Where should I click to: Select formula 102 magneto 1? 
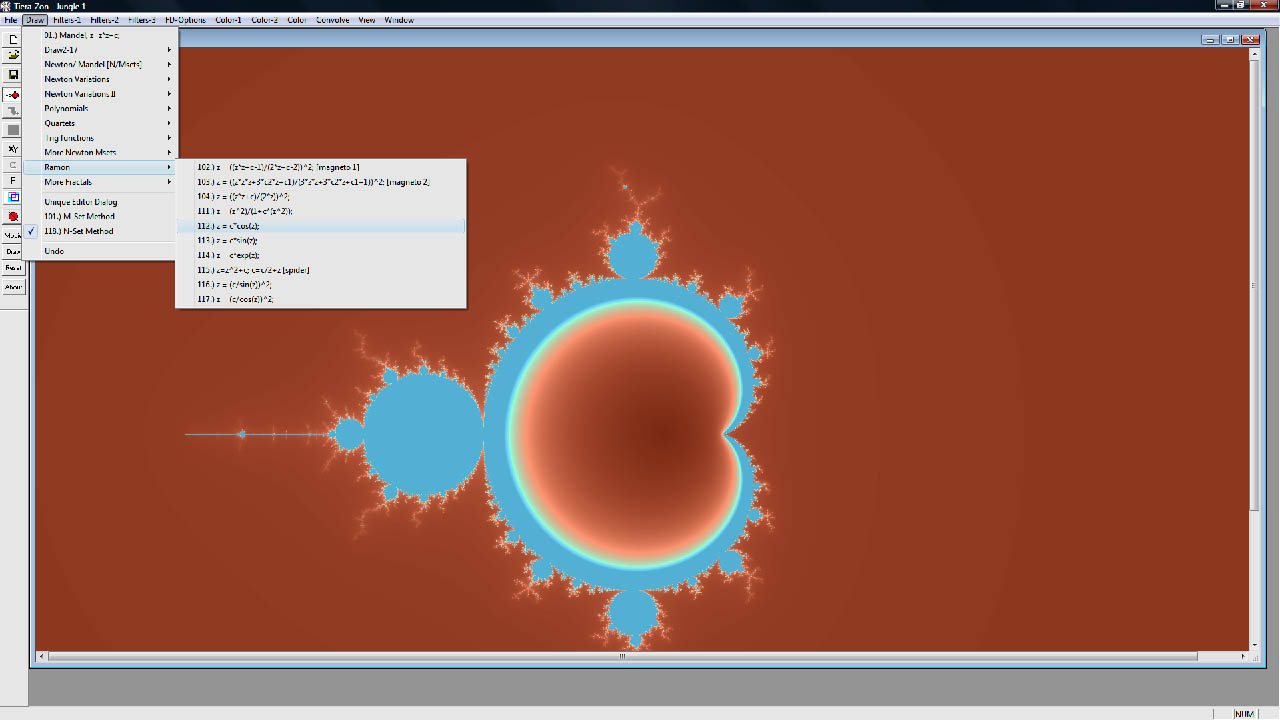click(x=320, y=167)
